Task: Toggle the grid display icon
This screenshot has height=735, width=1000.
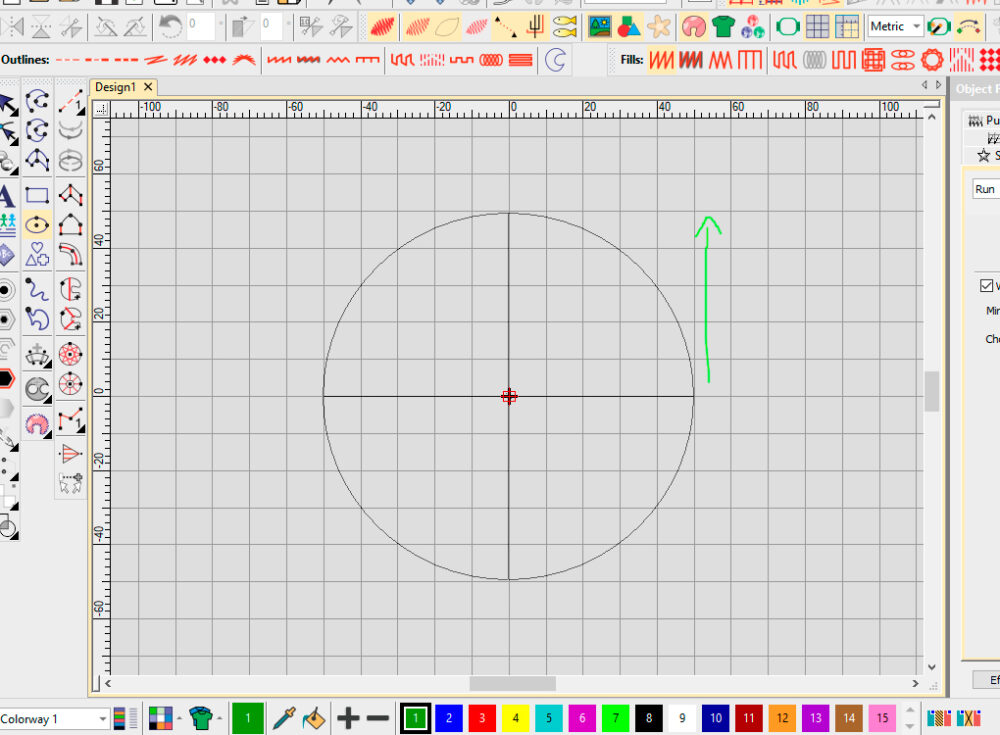Action: tap(817, 27)
